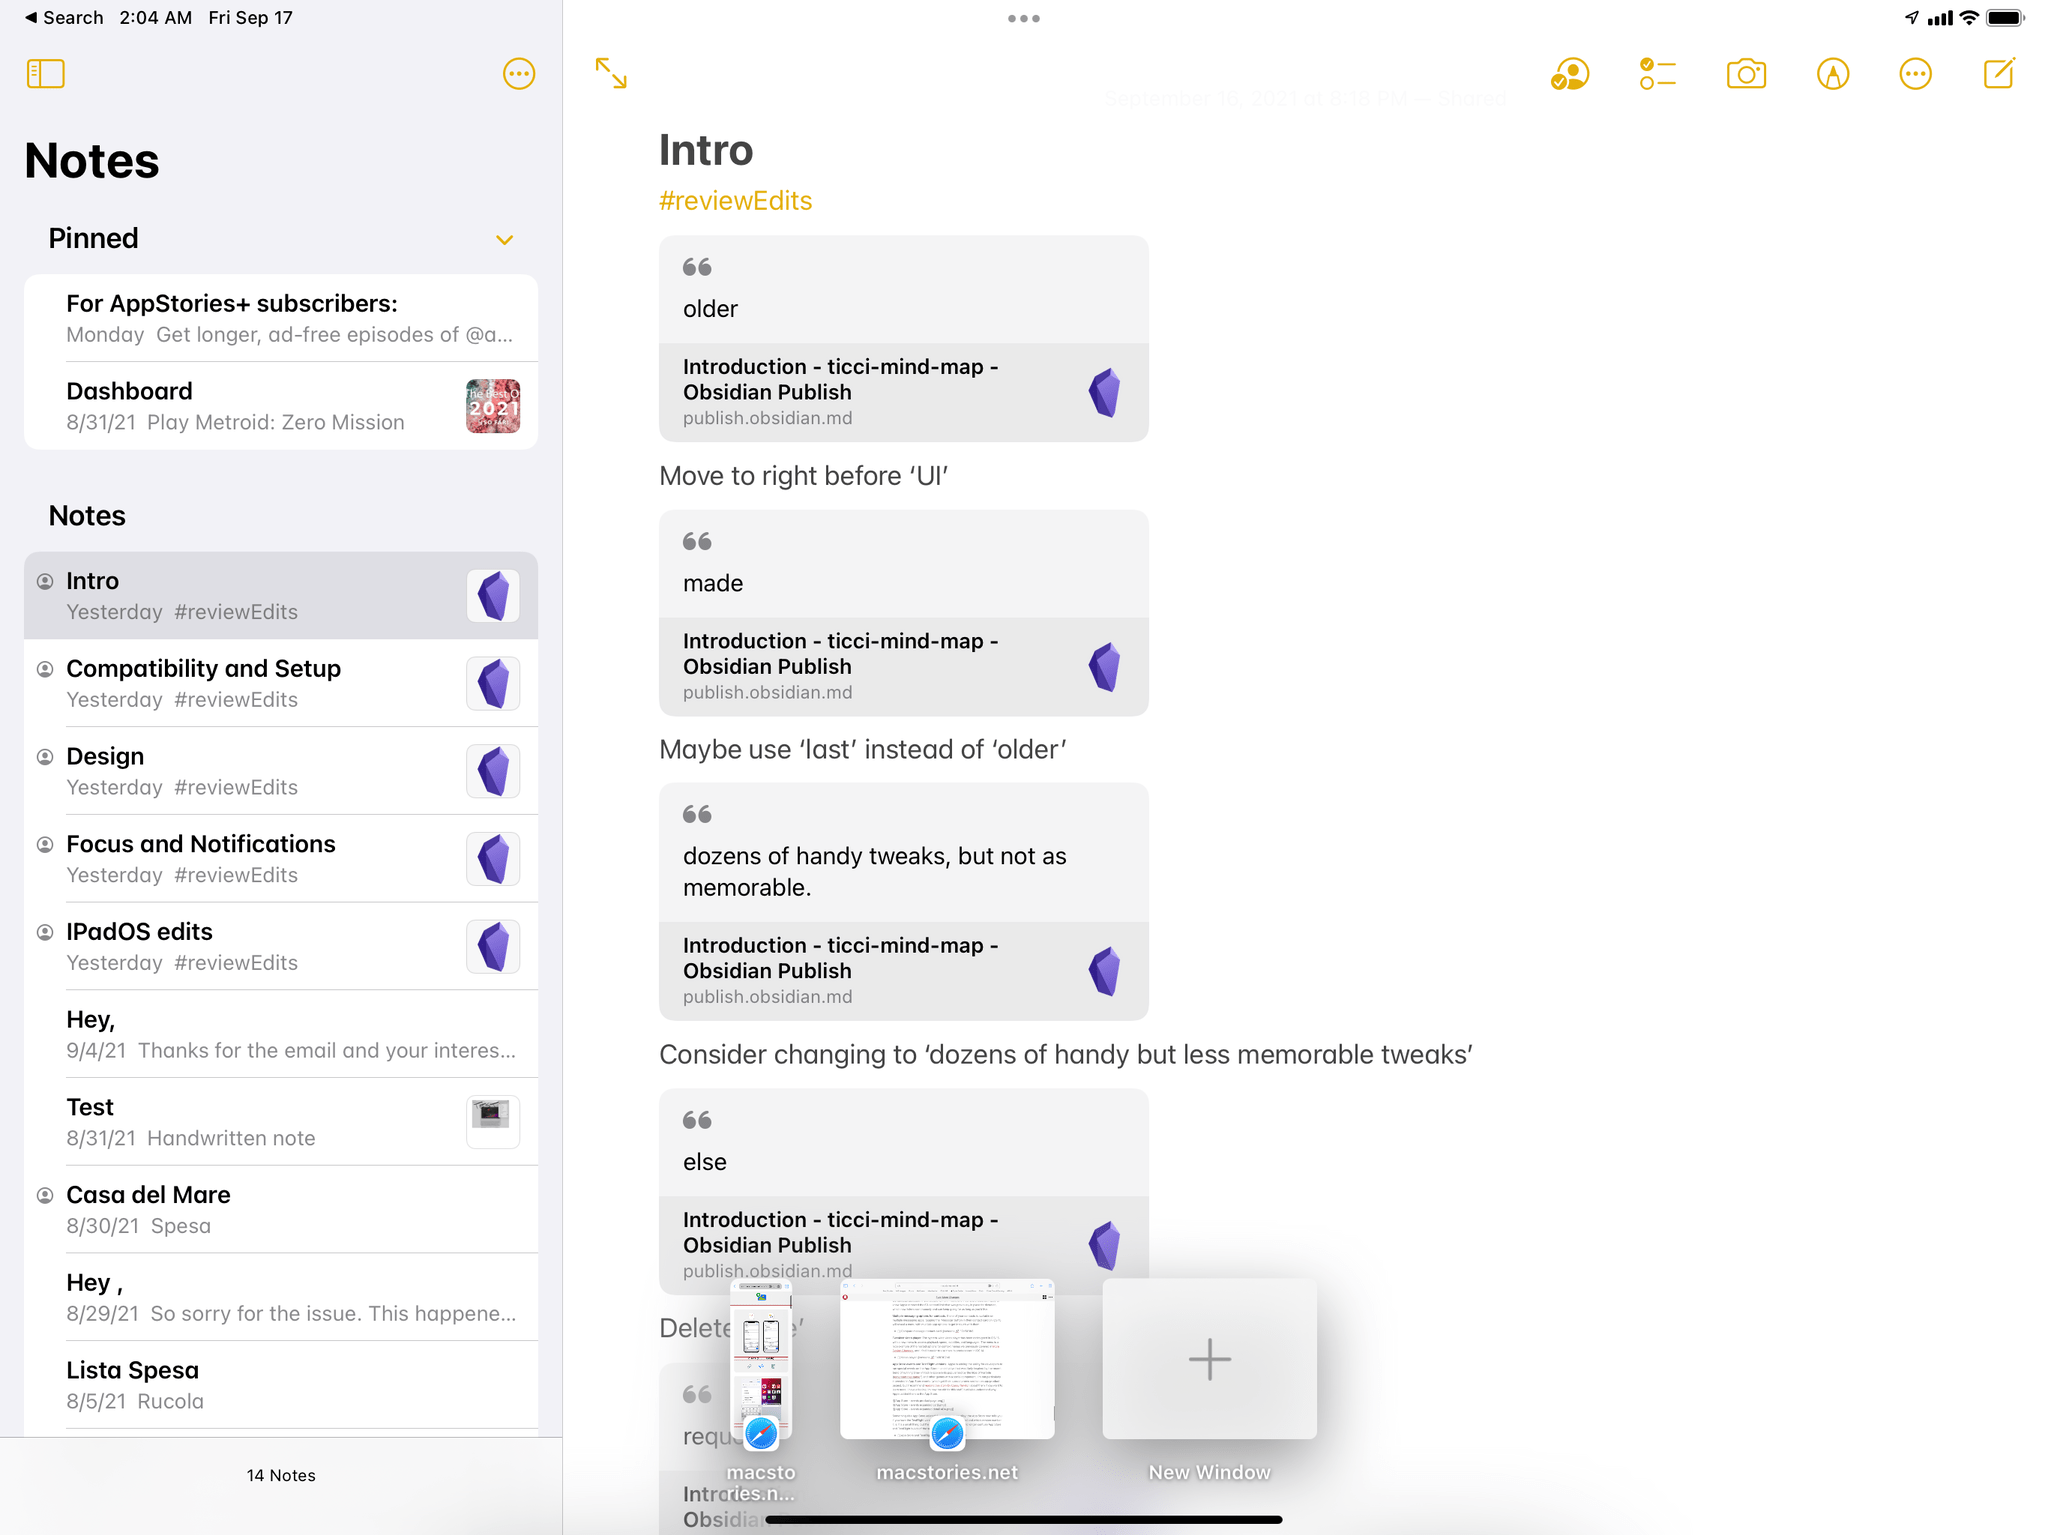Tap the Wi-Fi icon in the status bar
The image size is (2048, 1535).
coord(1969,17)
